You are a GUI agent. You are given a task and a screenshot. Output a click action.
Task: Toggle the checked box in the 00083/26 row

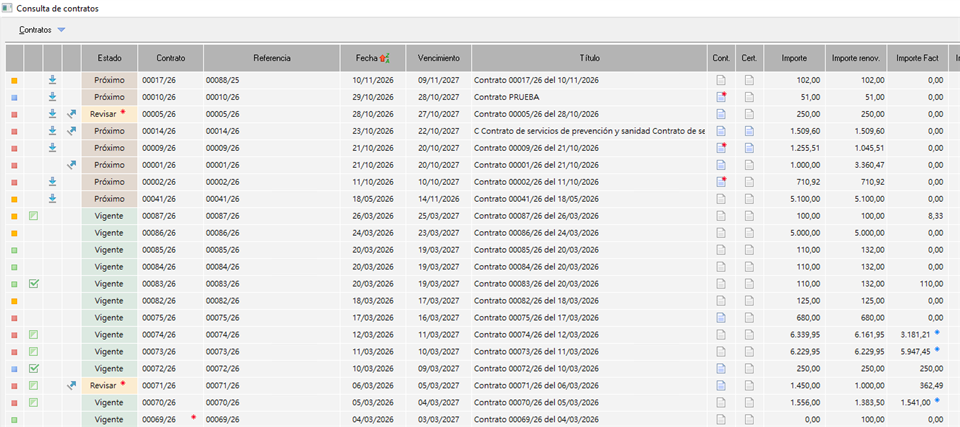pyautogui.click(x=34, y=284)
